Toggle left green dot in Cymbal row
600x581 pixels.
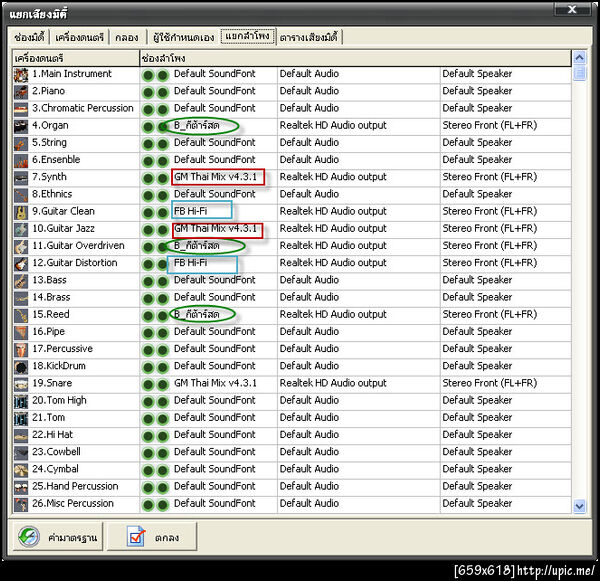pos(148,470)
